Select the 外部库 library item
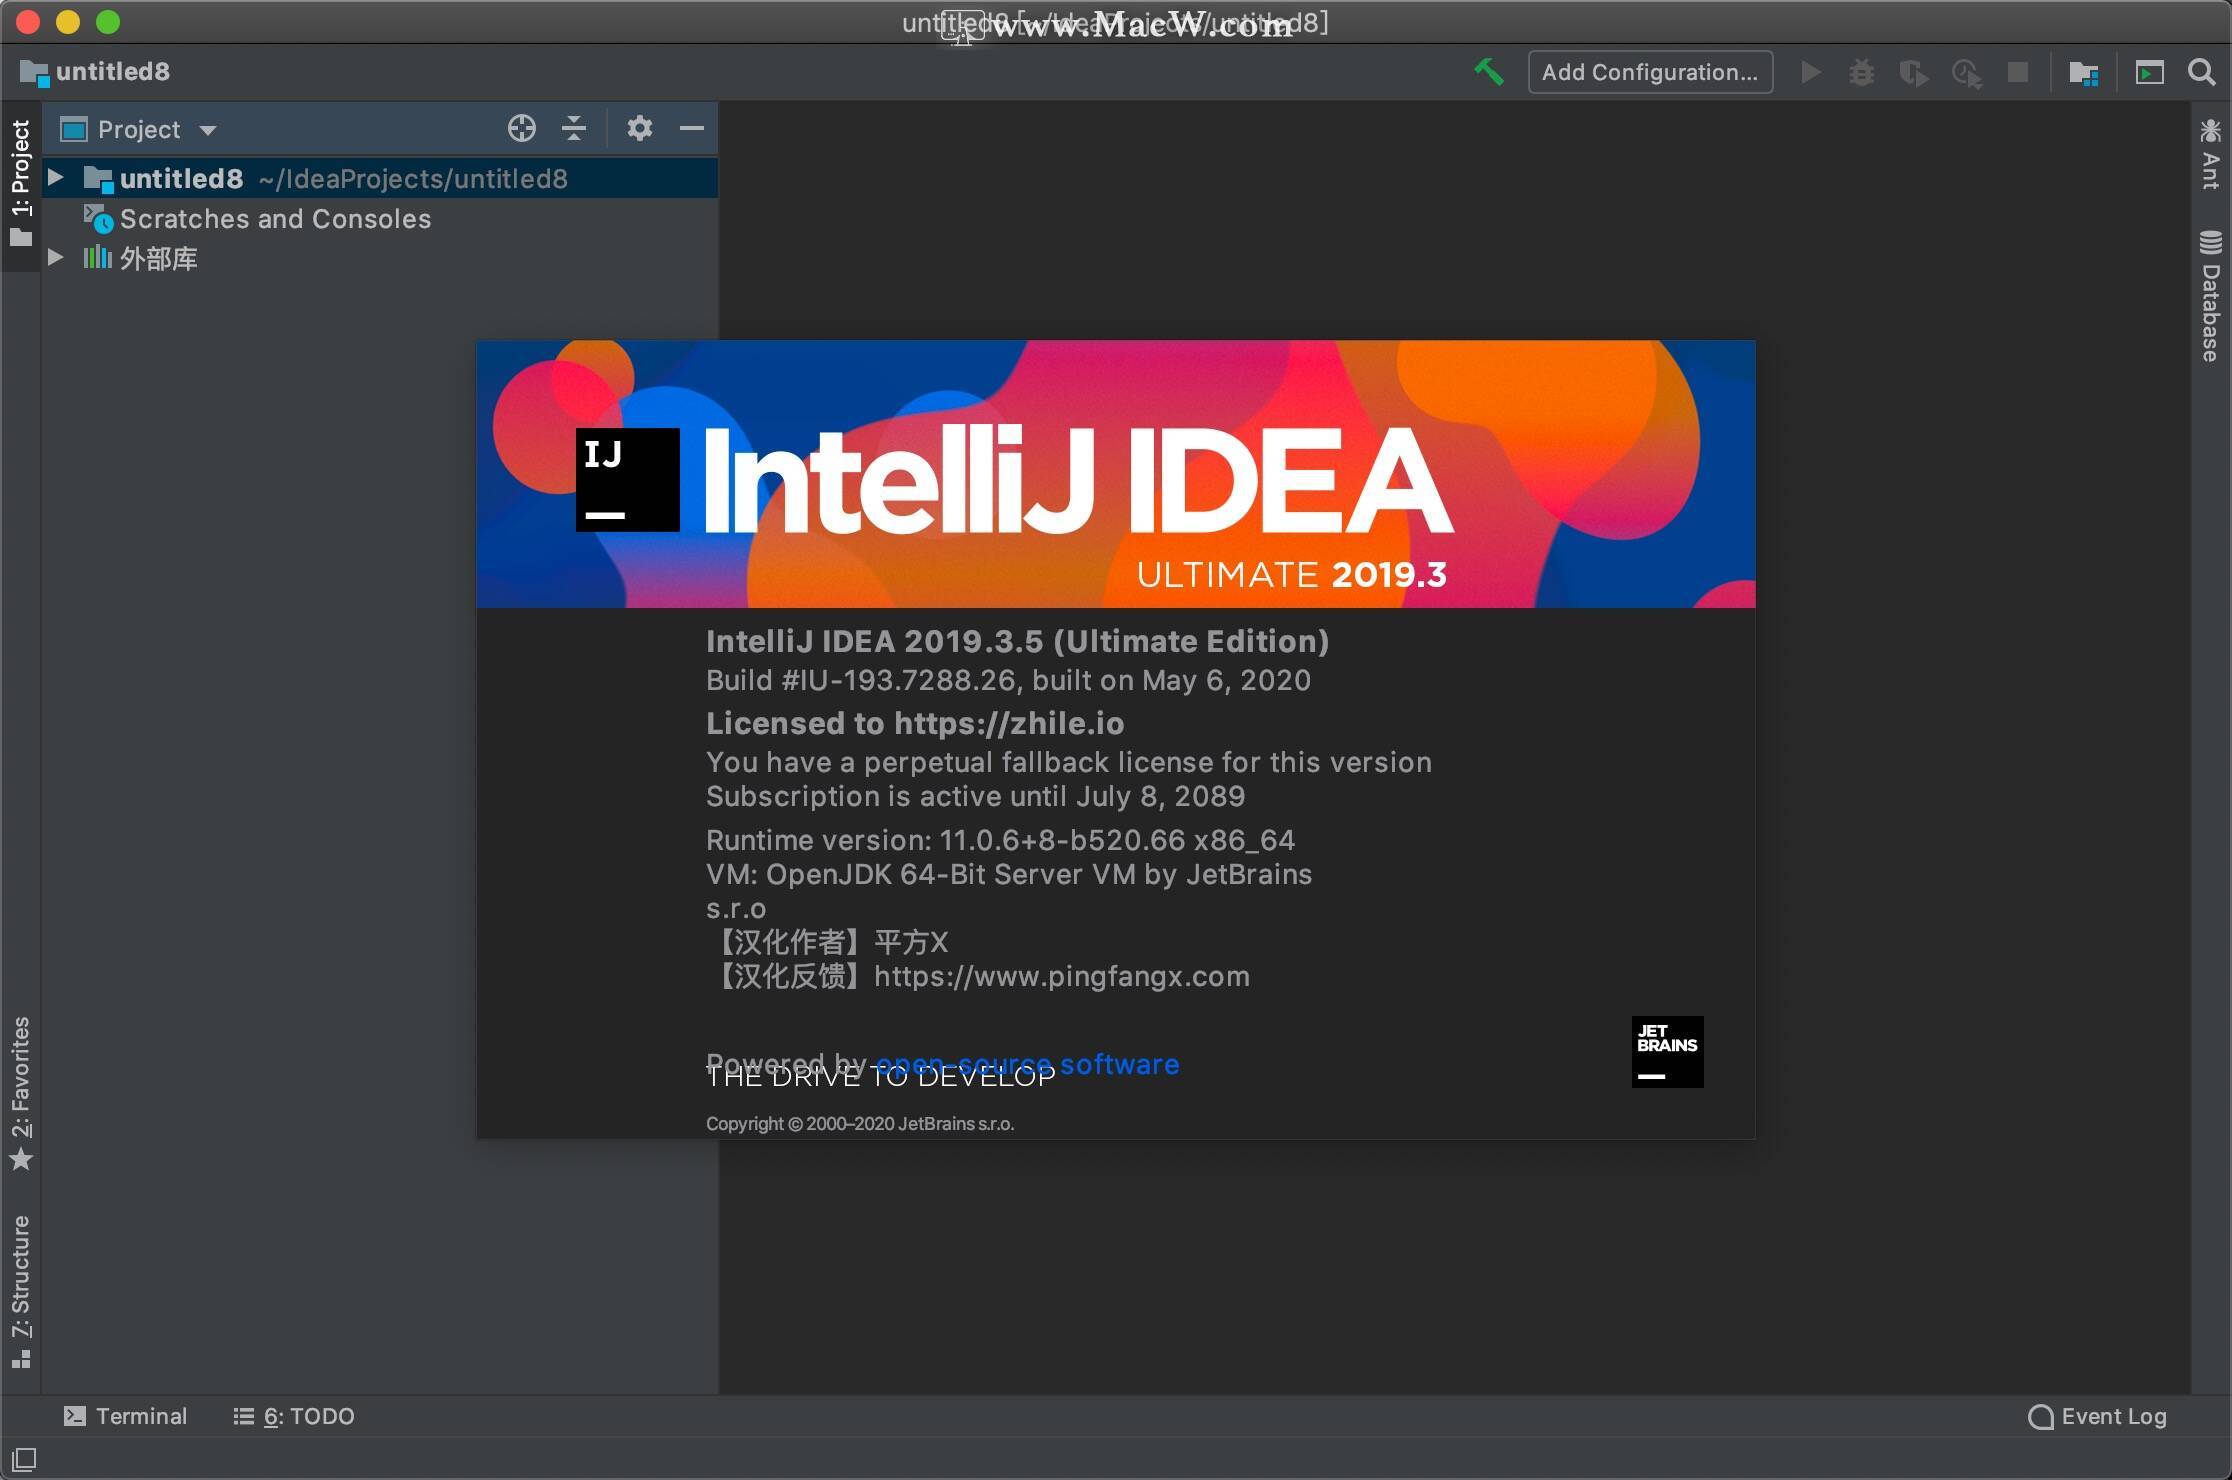The height and width of the screenshot is (1480, 2232). coord(158,258)
